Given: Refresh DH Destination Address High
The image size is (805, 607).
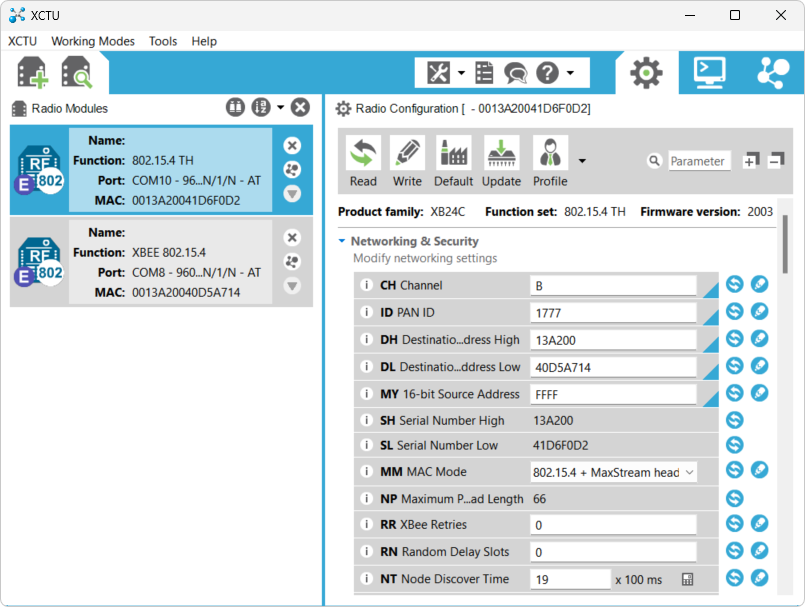Looking at the screenshot, I should click(735, 338).
